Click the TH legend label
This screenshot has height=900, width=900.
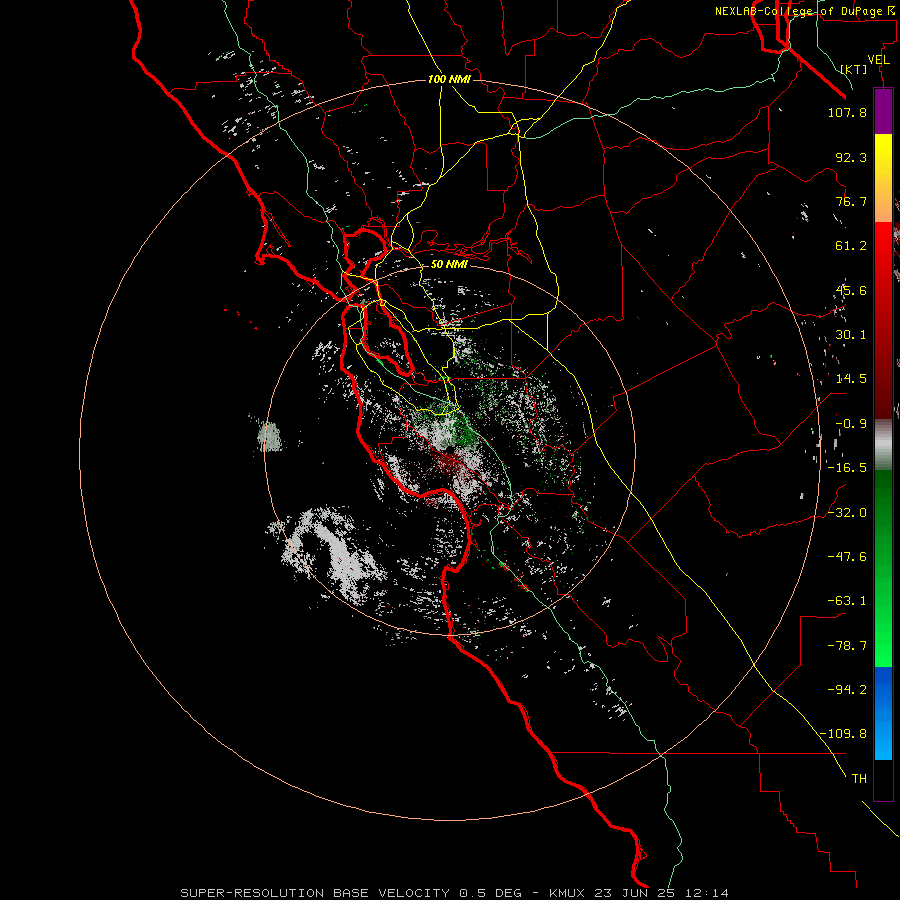click(x=859, y=779)
